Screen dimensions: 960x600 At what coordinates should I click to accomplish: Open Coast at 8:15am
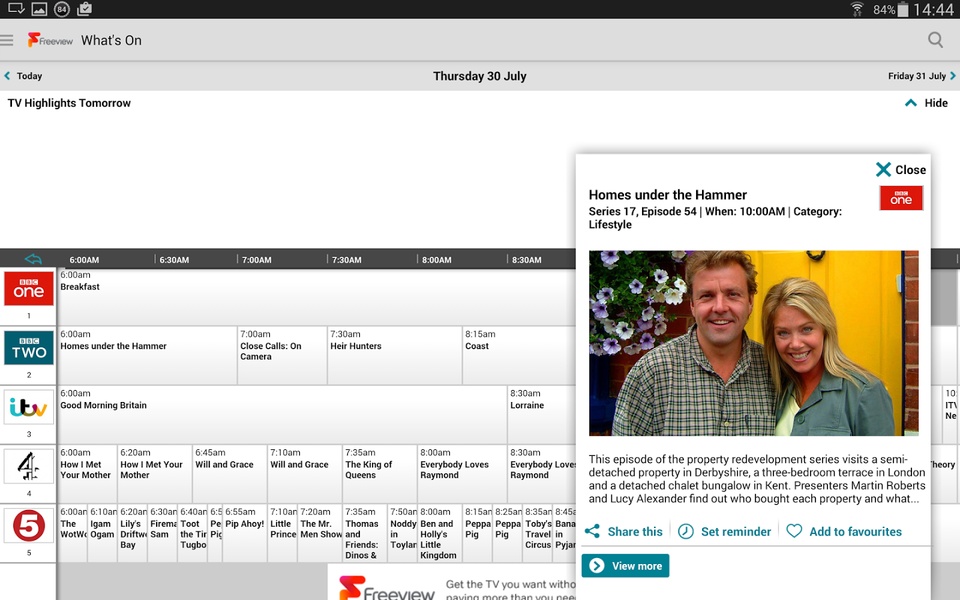[519, 356]
